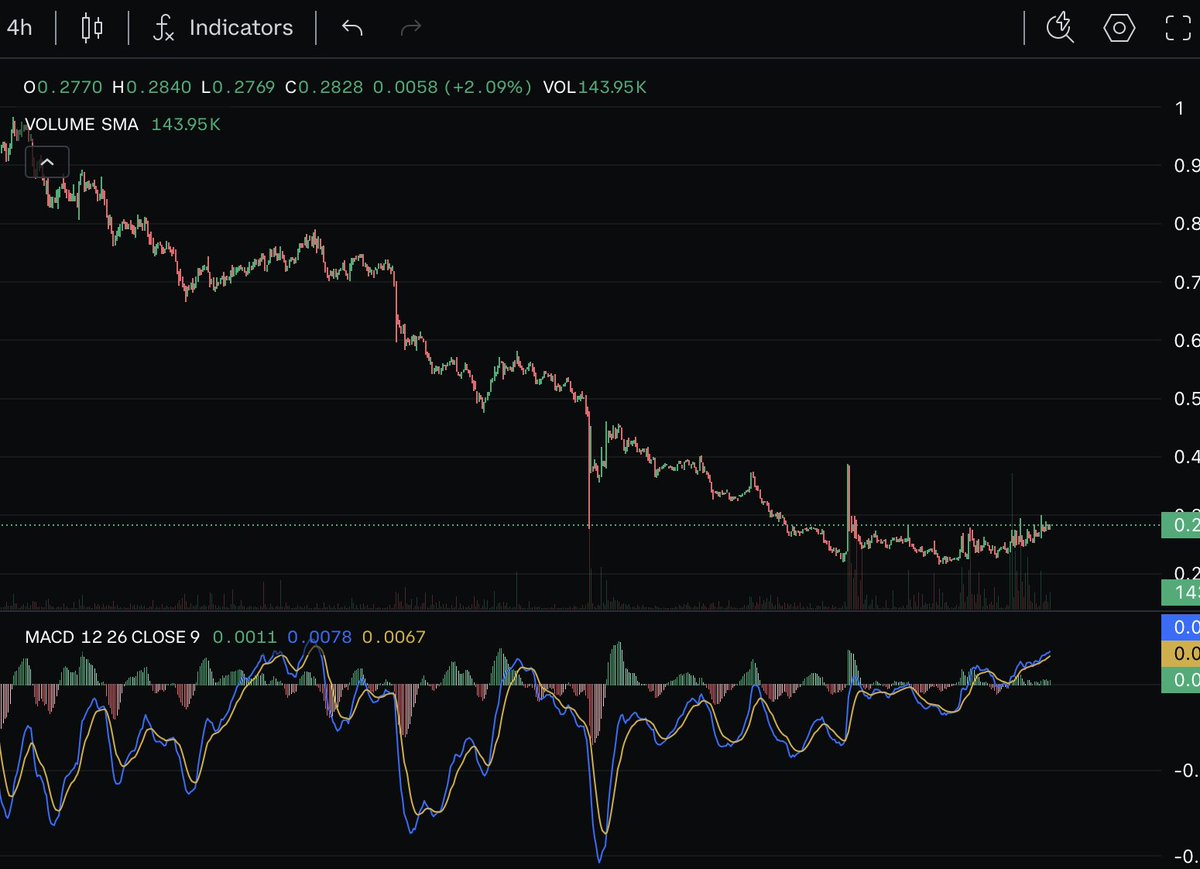This screenshot has height=869, width=1200.
Task: Click the right-side price scale area
Action: [1185, 350]
